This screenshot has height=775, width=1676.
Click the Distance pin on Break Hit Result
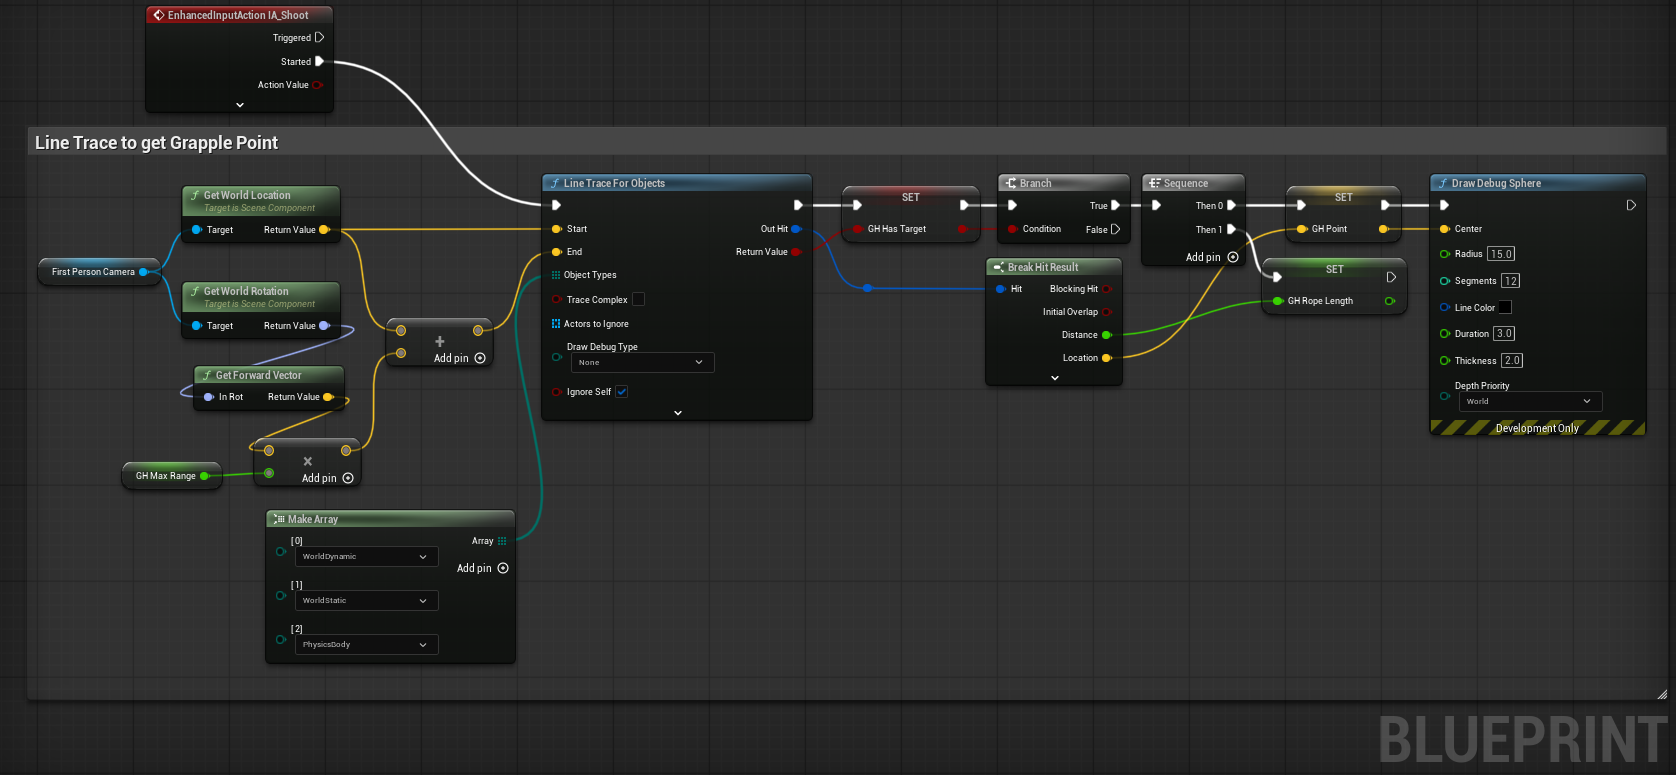(x=1106, y=335)
